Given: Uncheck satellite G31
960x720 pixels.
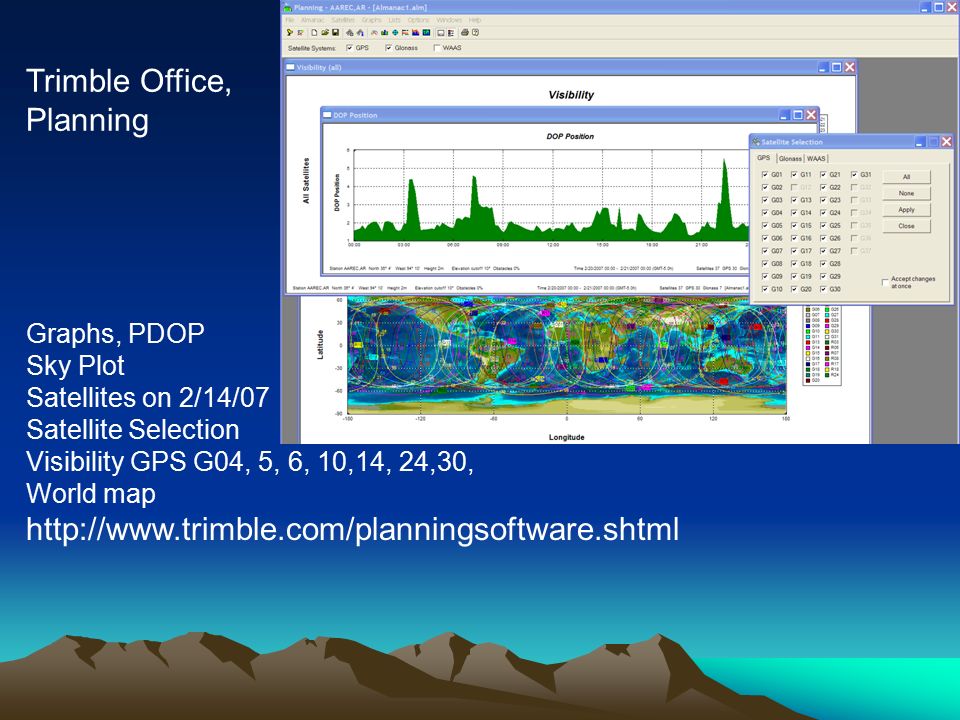Looking at the screenshot, I should [x=854, y=174].
